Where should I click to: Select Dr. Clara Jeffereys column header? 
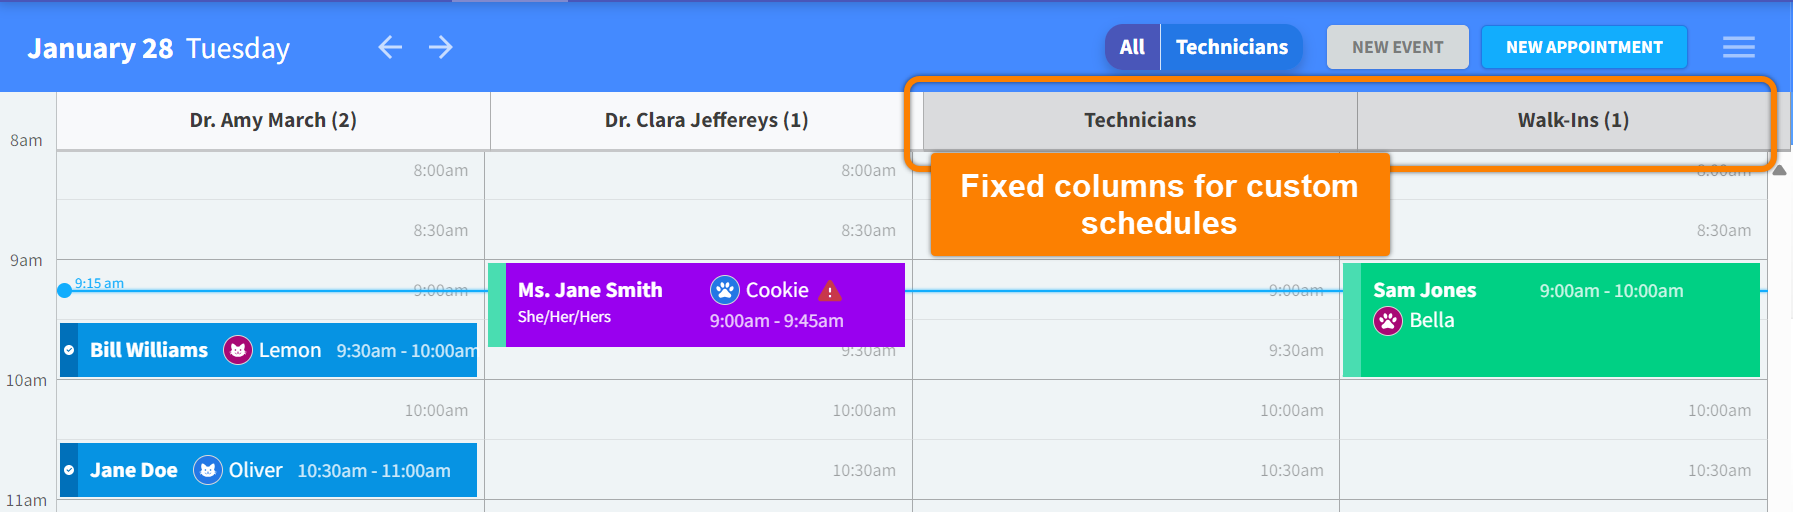[x=706, y=120]
